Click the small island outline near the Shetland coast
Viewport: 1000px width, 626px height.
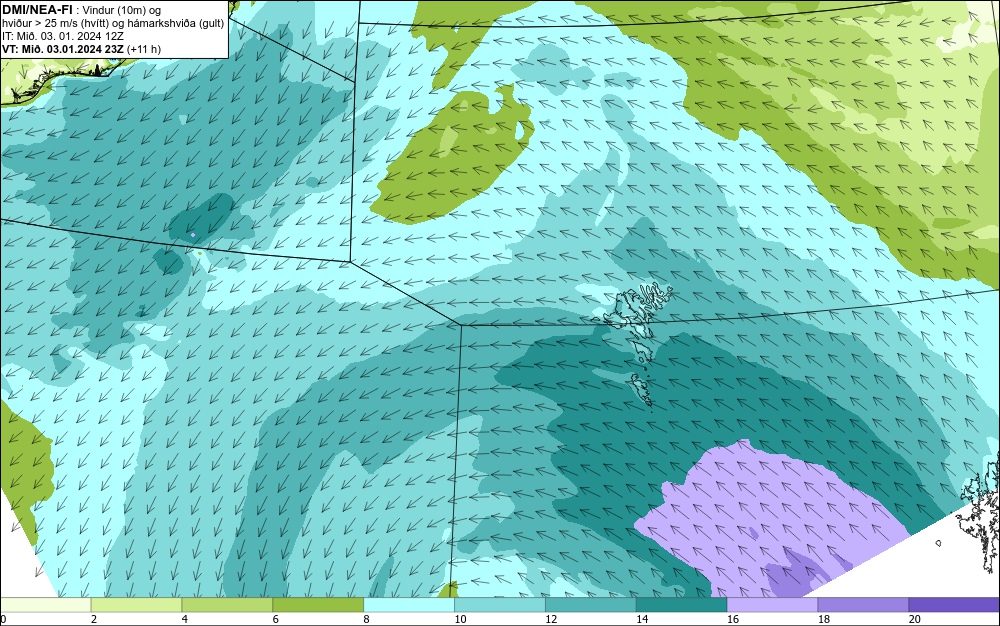coord(938,543)
